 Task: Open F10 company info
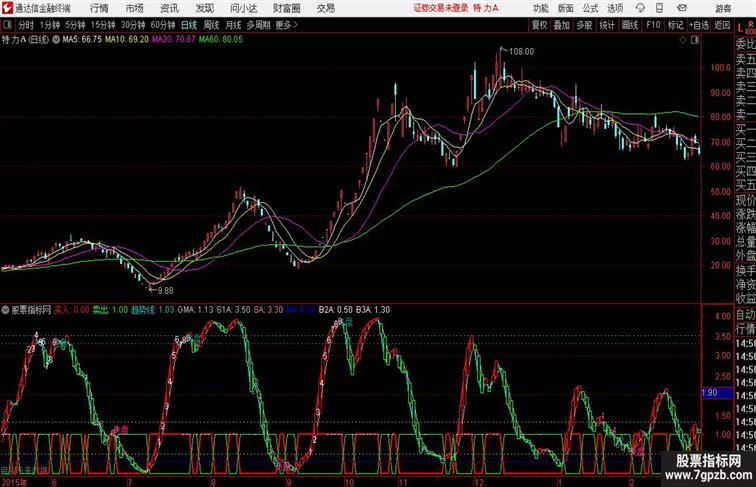pos(653,25)
